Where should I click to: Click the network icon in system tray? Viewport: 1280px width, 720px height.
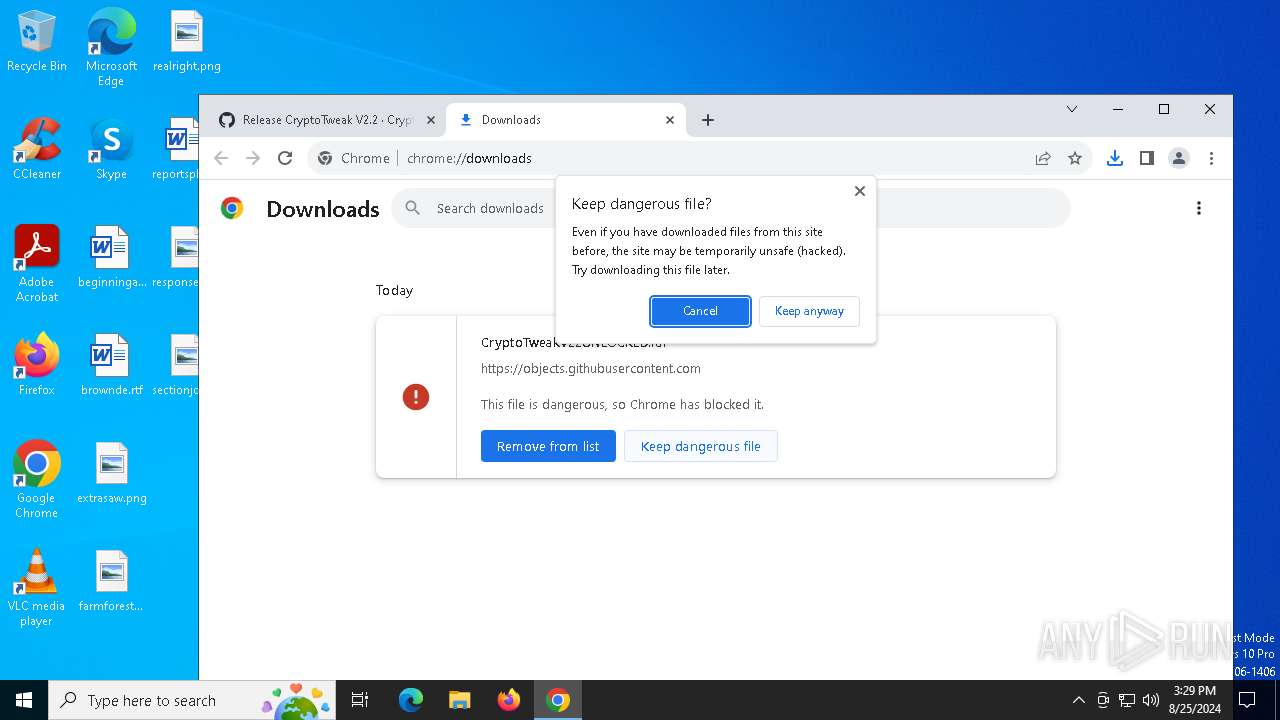point(1127,700)
